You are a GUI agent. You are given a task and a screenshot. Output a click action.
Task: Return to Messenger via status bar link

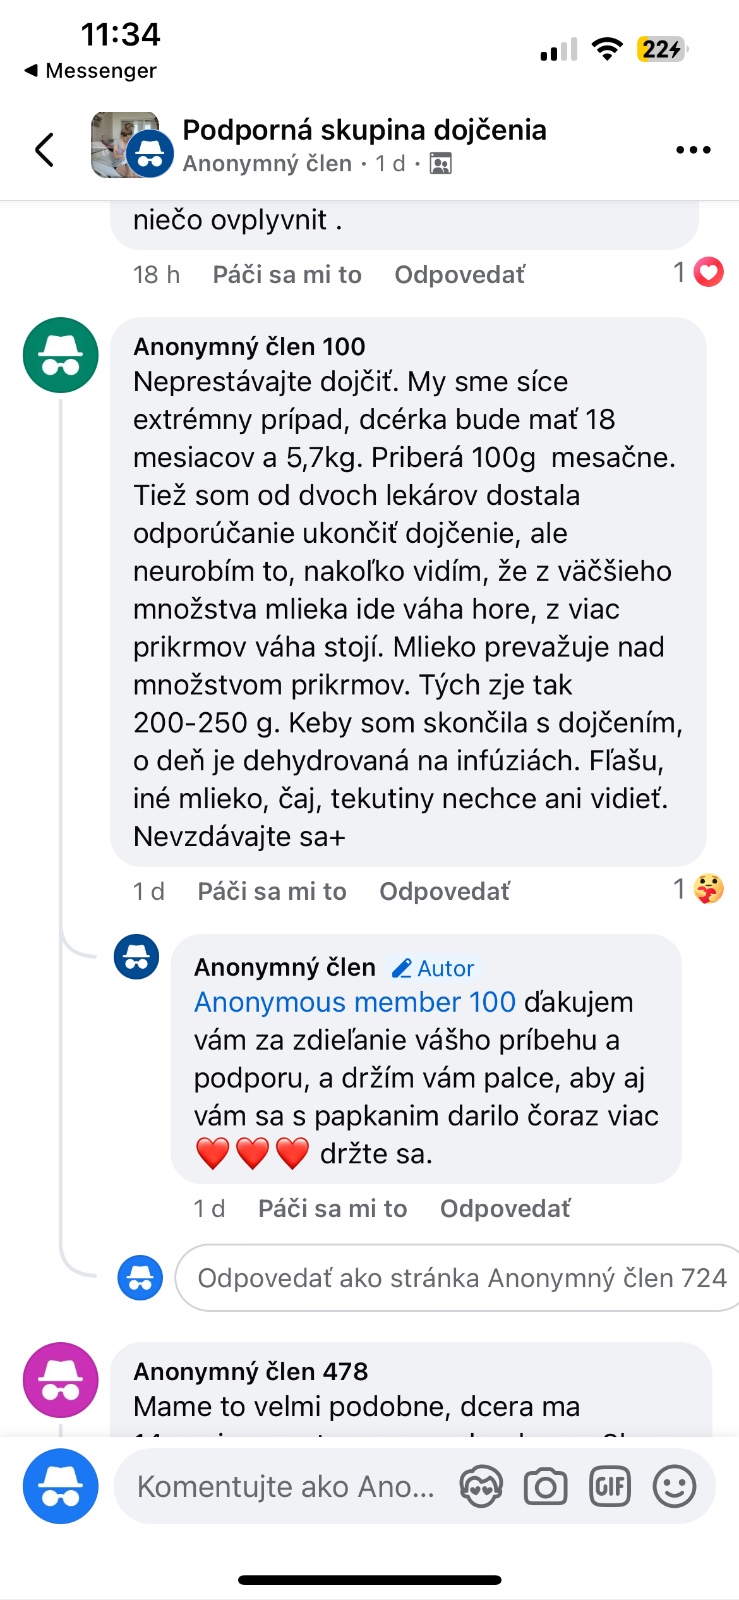click(x=90, y=71)
